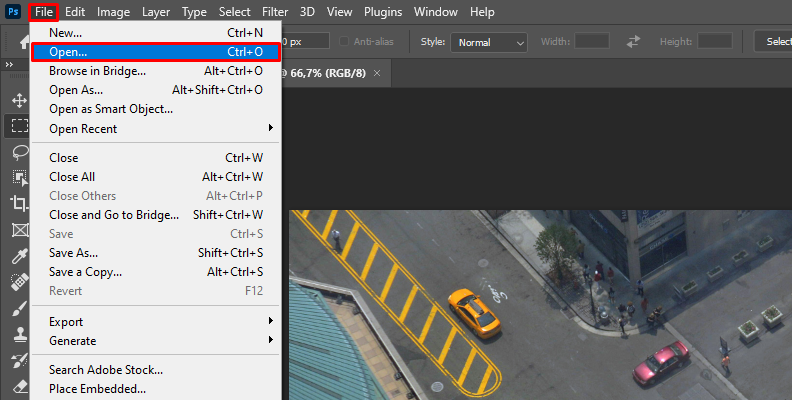Select the Frame tool
The width and height of the screenshot is (792, 400).
[x=20, y=230]
